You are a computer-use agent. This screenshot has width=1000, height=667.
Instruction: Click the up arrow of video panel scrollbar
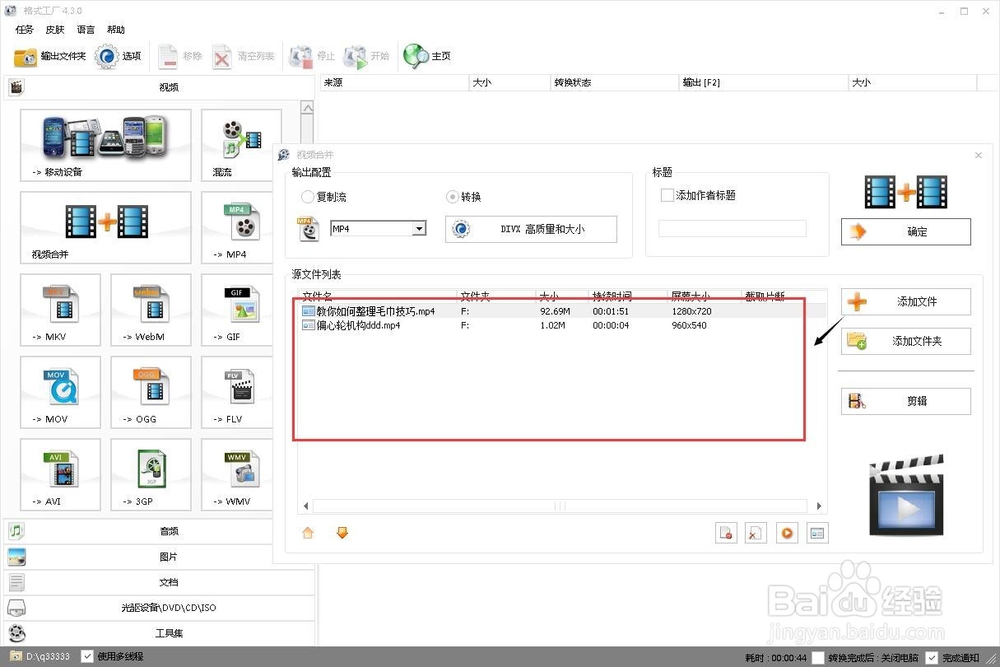307,108
